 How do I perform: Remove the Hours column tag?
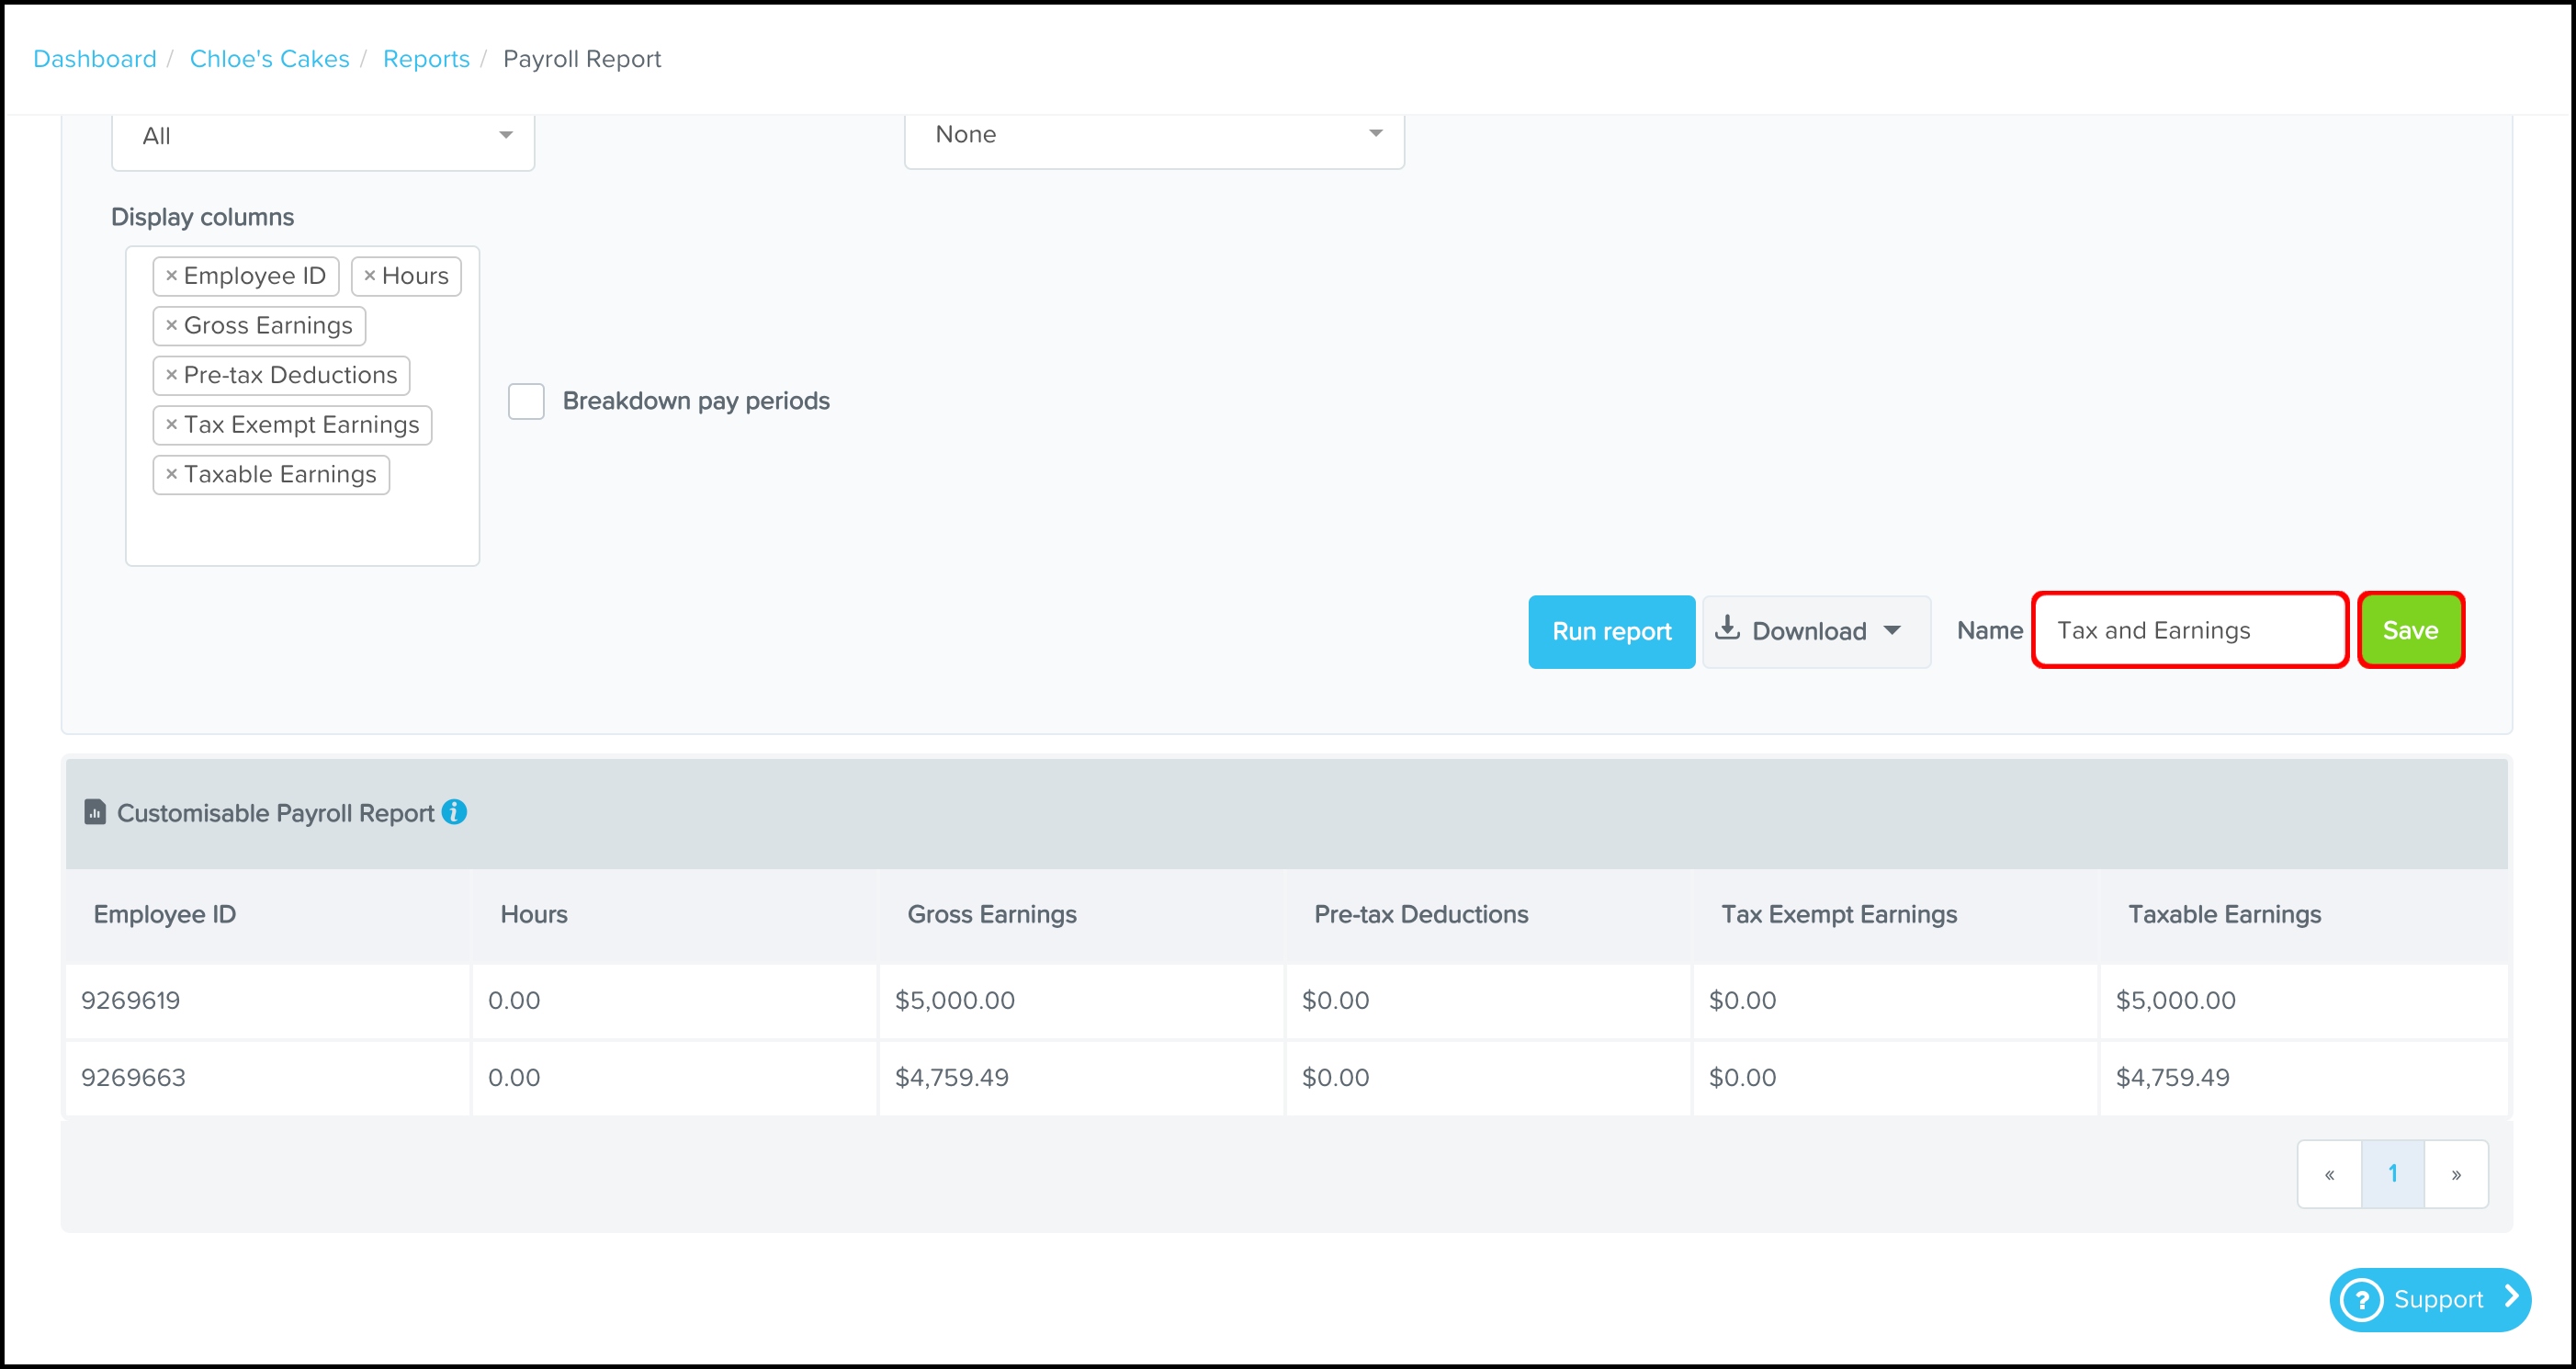[x=369, y=276]
